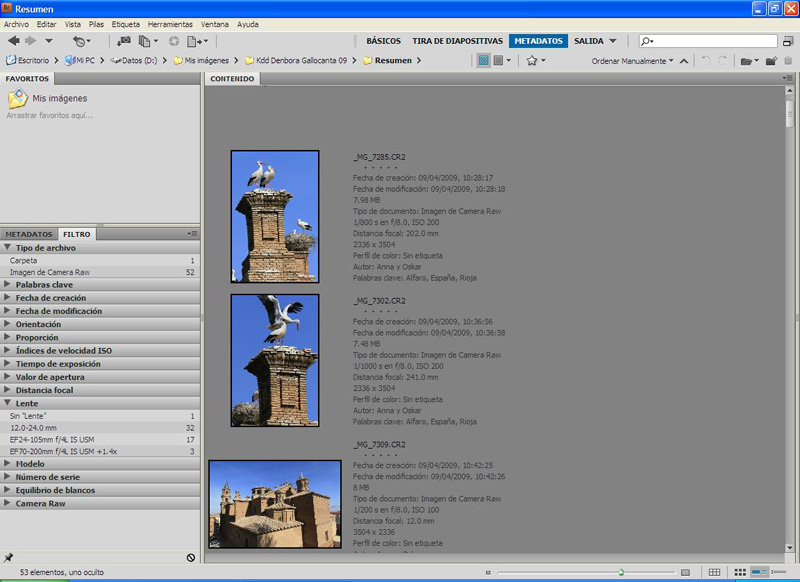
Task: Toggle EF24-105mm f/4L IS USM filter
Action: [x=100, y=440]
